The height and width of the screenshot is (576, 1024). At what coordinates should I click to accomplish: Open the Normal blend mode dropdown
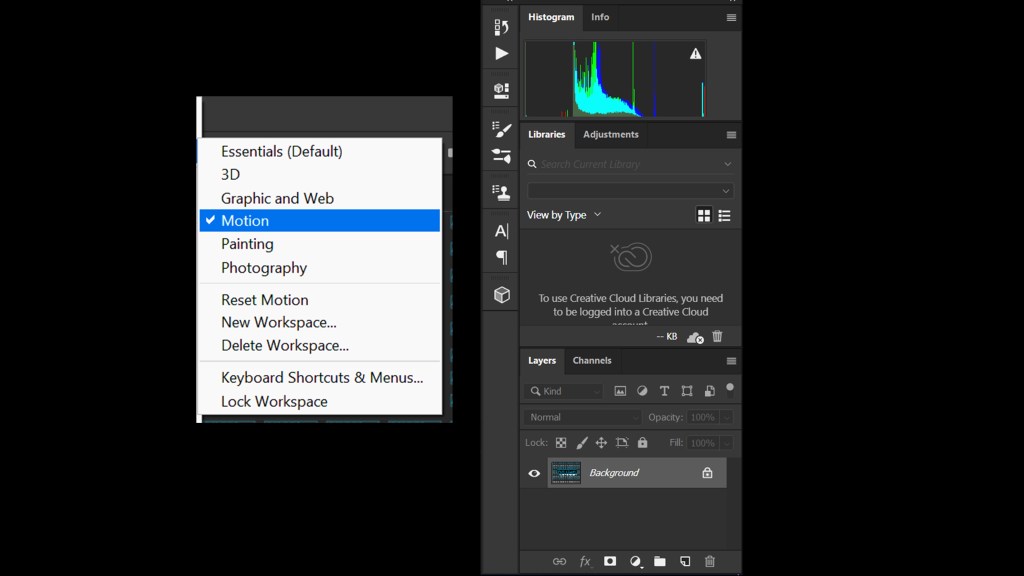(583, 417)
